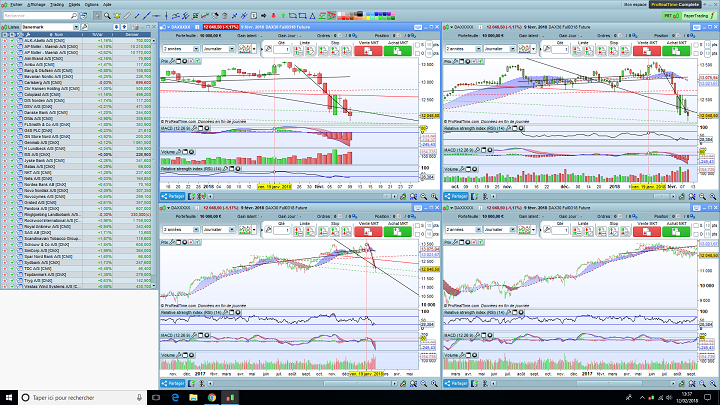This screenshot has width=720, height=405.
Task: Pick pink color swatch in drawing palette
Action: (x=393, y=14)
